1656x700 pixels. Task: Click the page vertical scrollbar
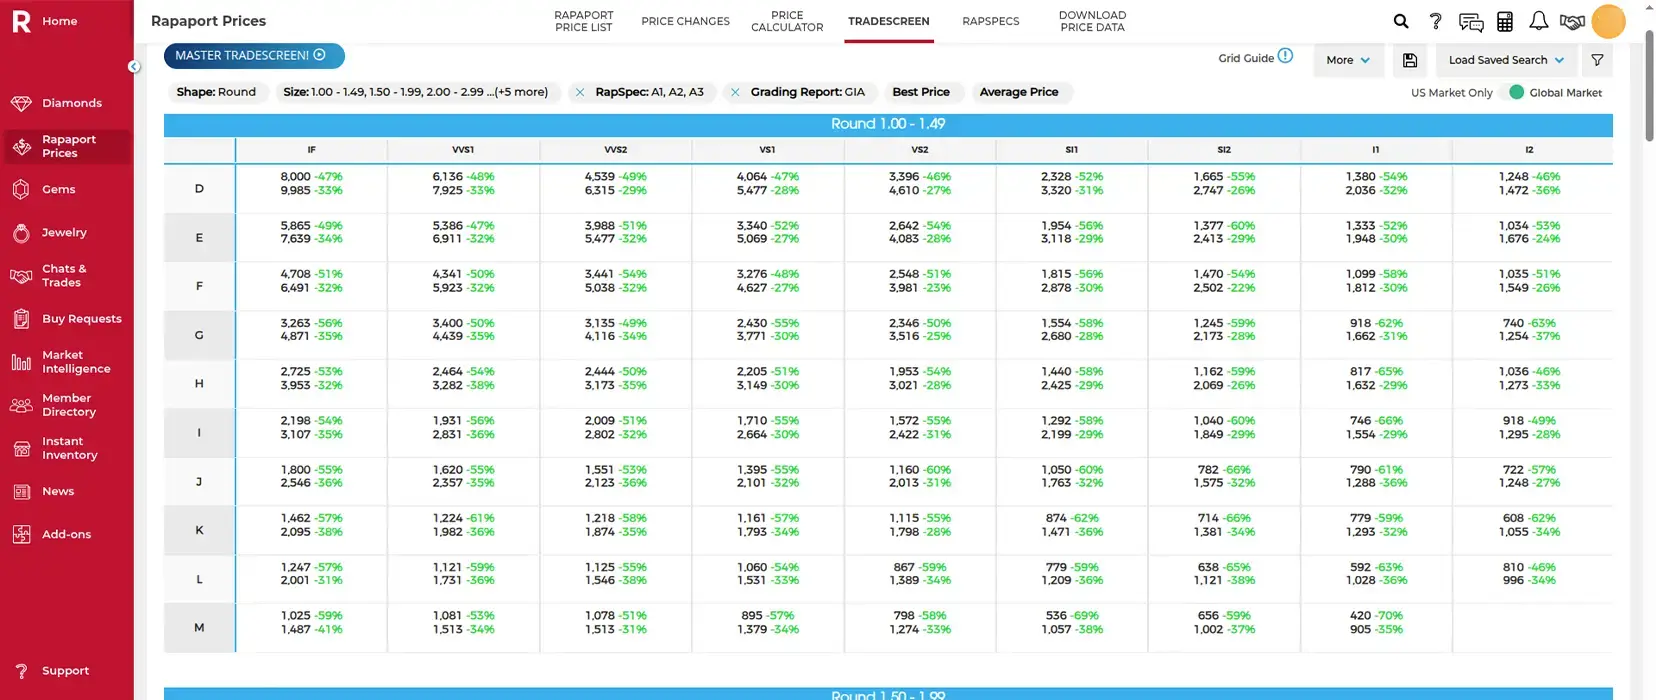1649,85
